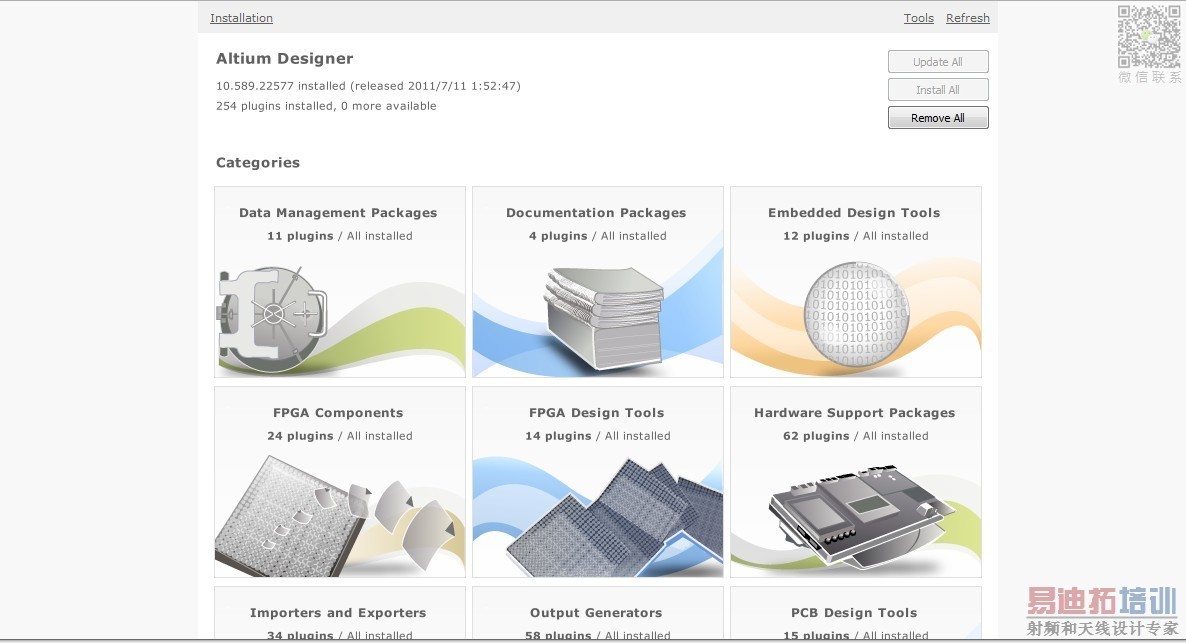
Task: Open the Data Management Packages vault icon
Action: [272, 319]
